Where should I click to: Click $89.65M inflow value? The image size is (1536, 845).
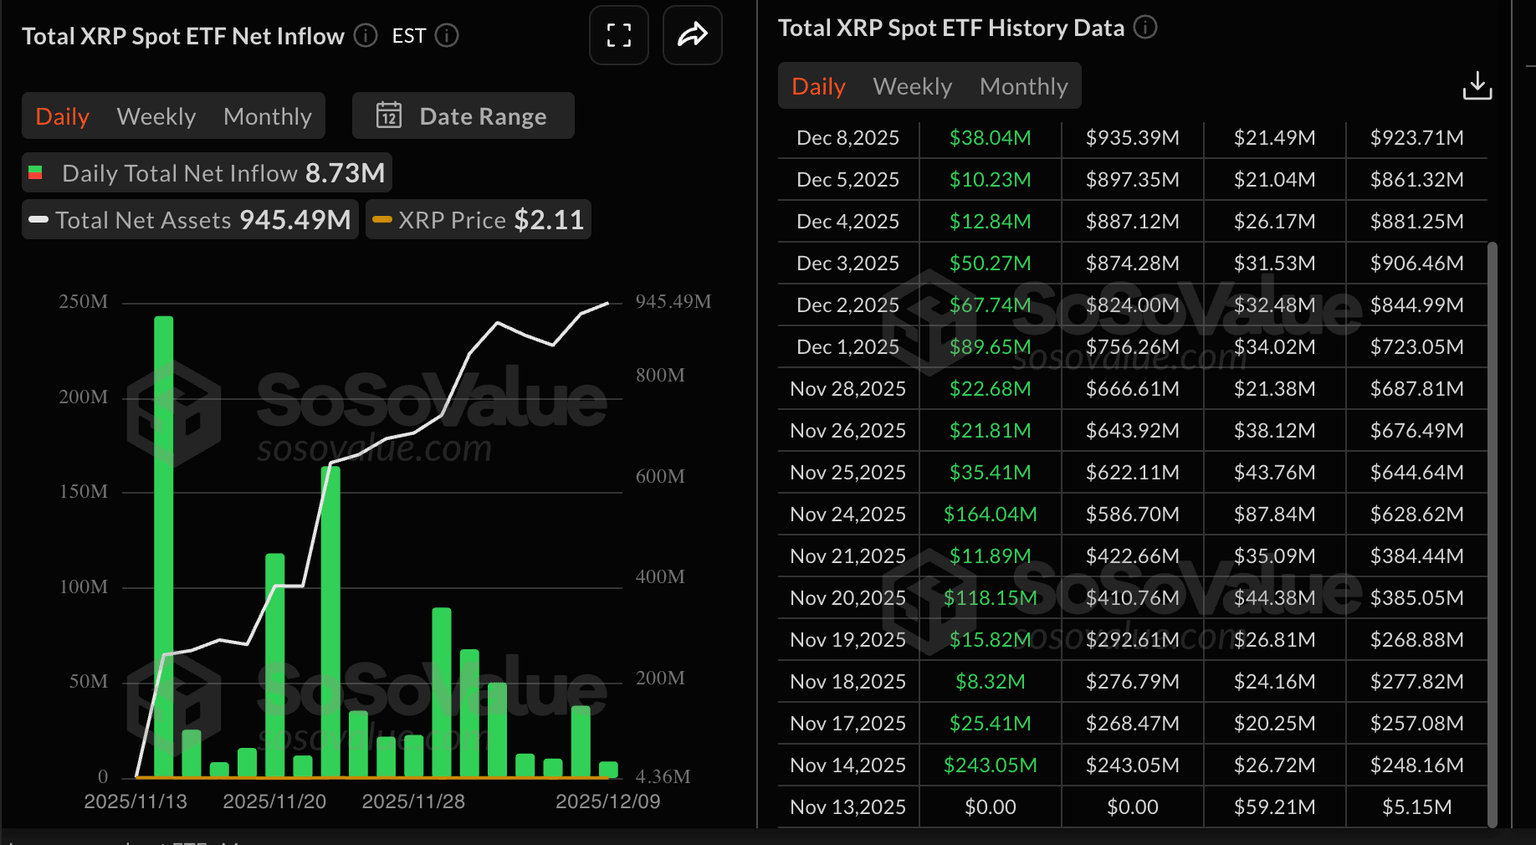[990, 347]
